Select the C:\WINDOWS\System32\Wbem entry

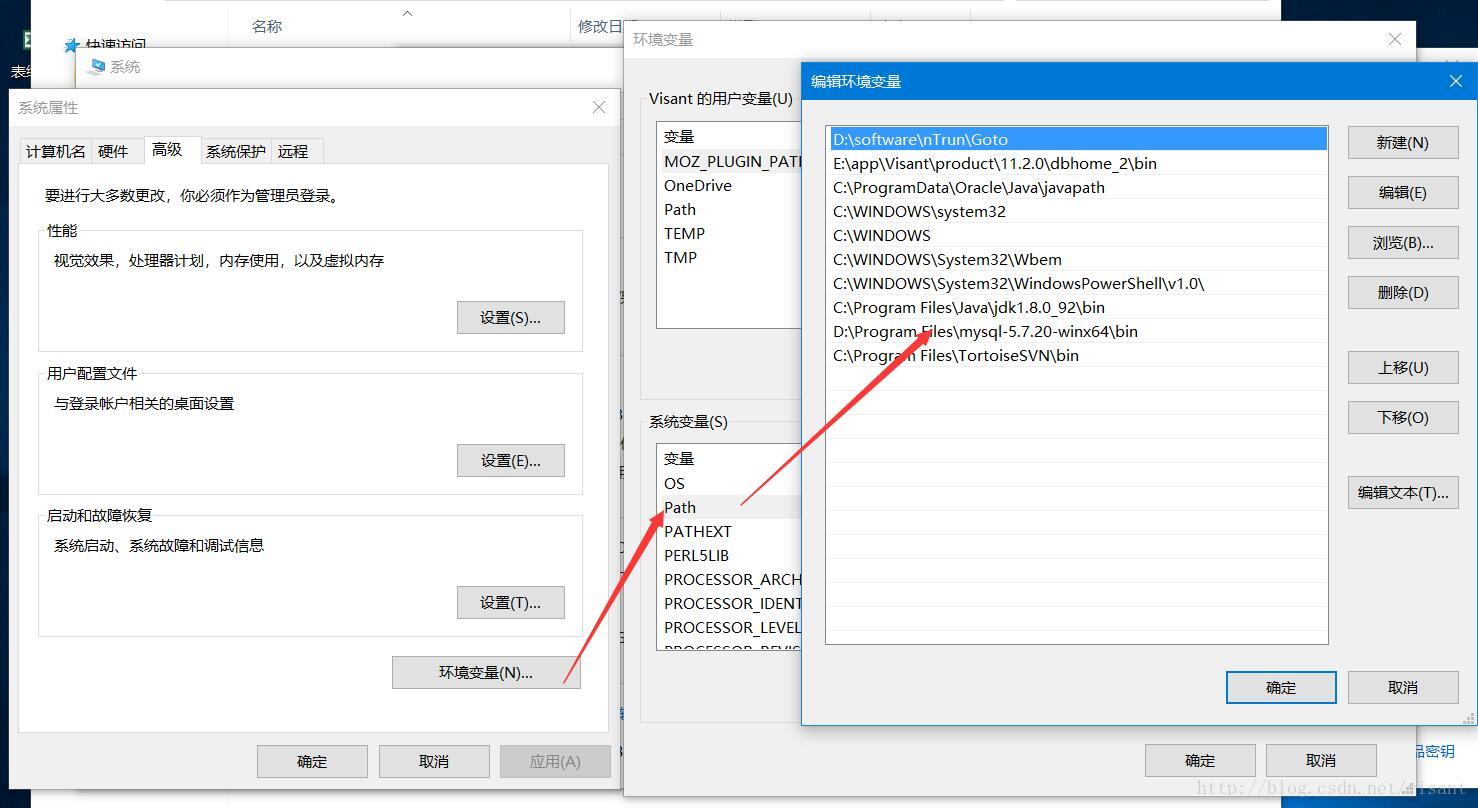1077,259
